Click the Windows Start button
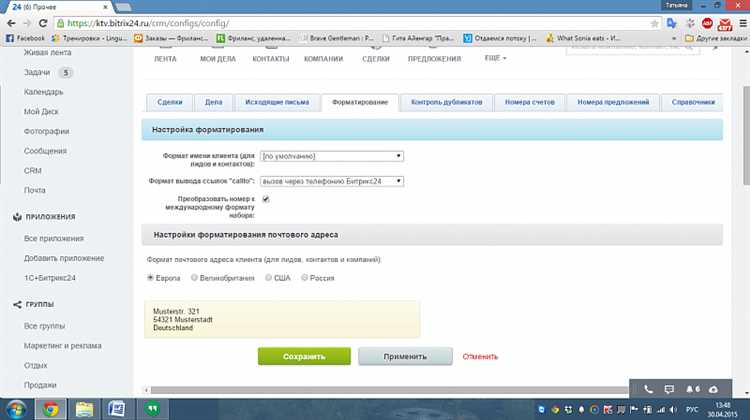The width and height of the screenshot is (750, 420). pos(16,409)
